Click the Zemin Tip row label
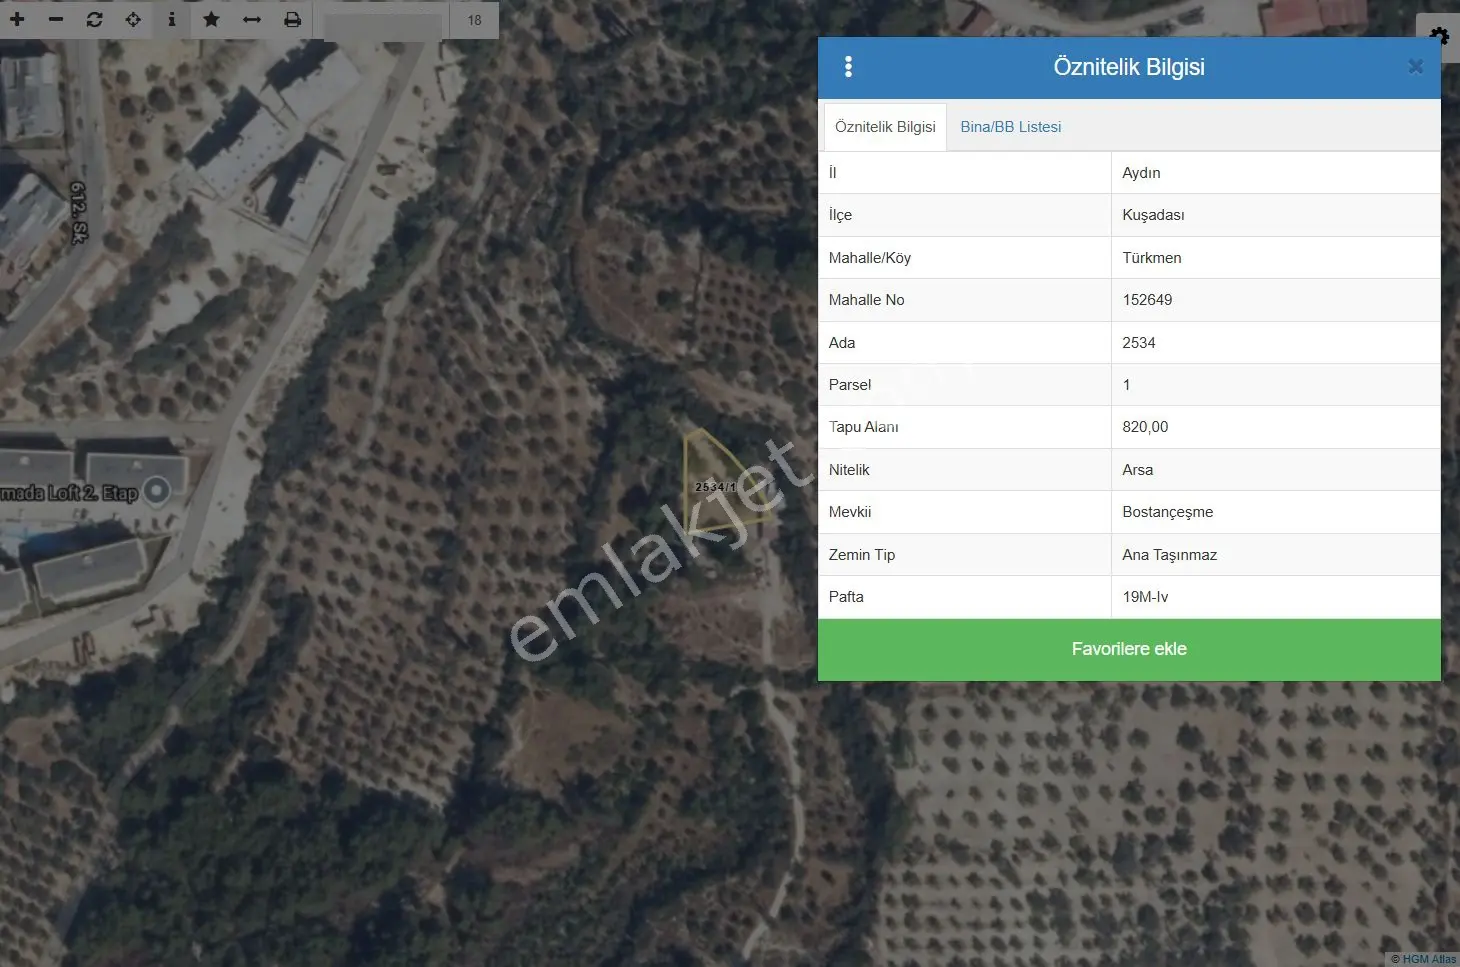The height and width of the screenshot is (967, 1460). point(862,555)
